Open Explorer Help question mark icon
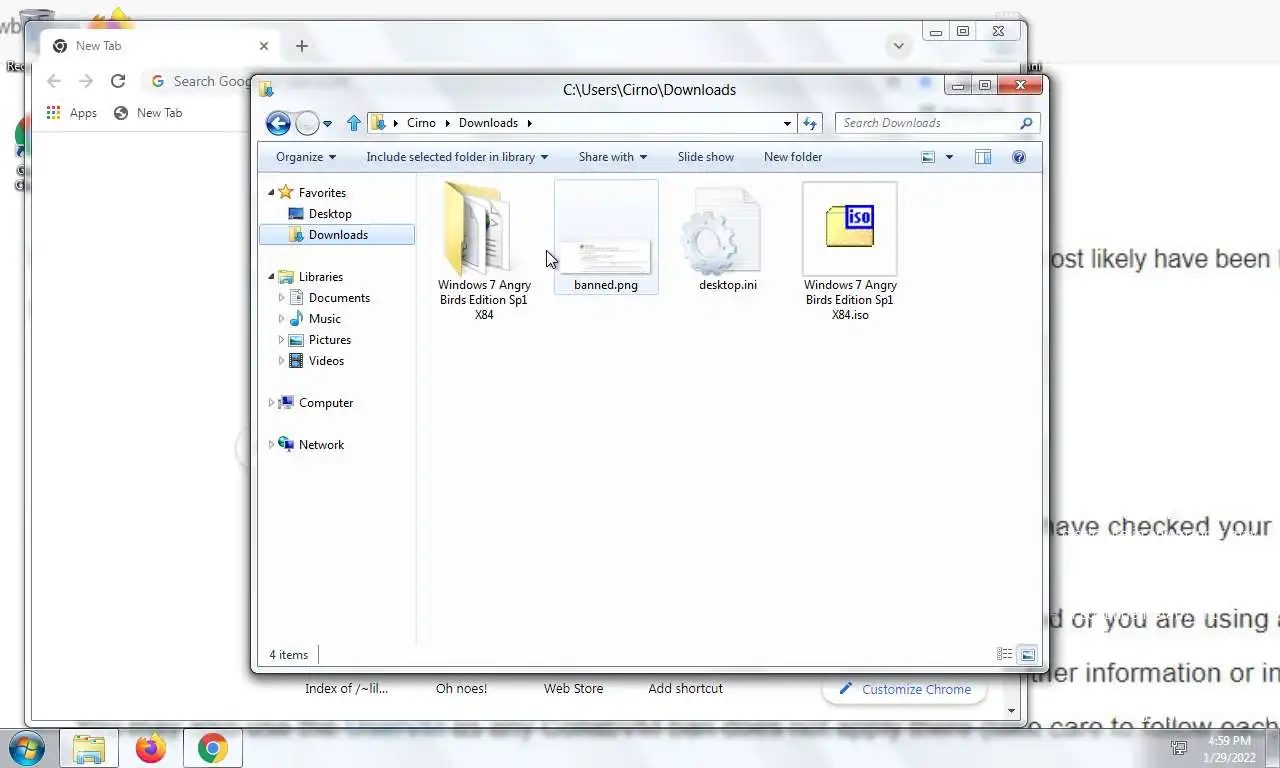 pos(1019,157)
